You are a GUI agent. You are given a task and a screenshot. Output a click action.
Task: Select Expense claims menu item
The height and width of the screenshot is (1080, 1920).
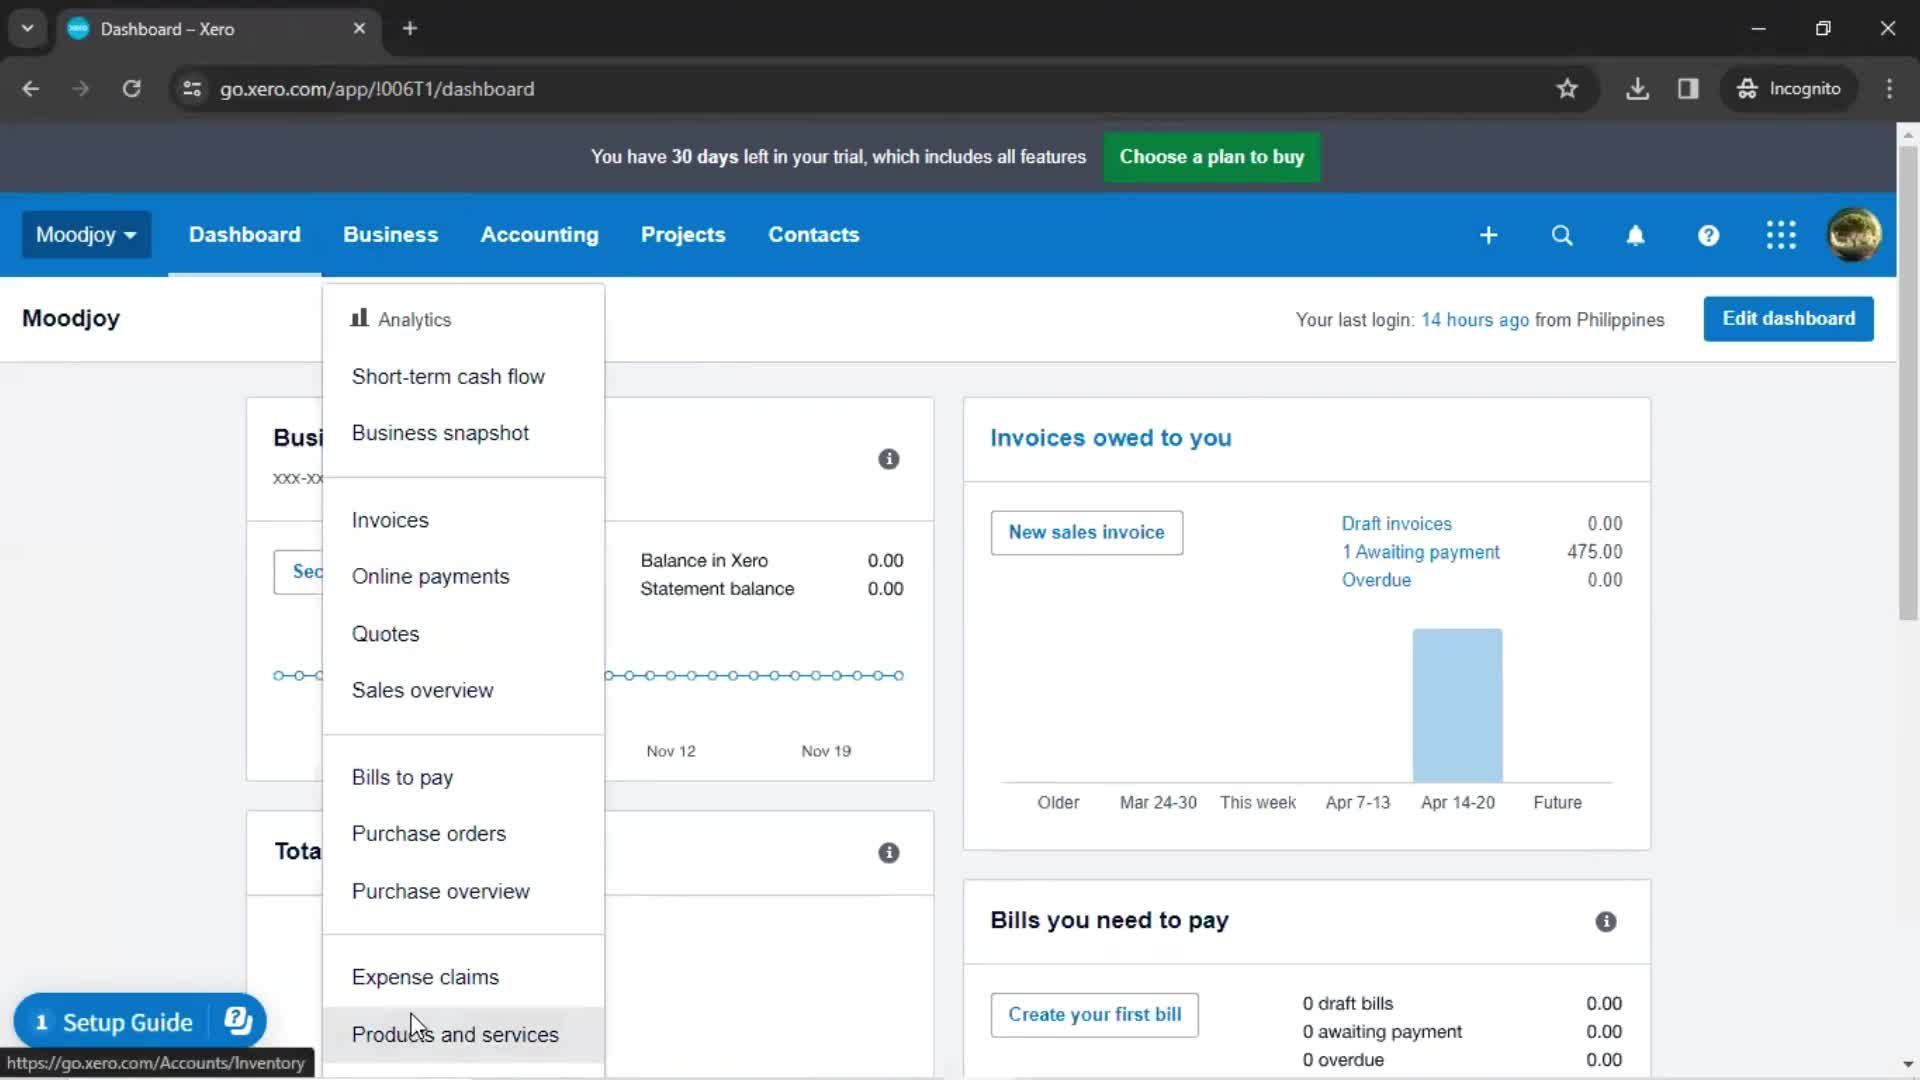click(x=463, y=977)
